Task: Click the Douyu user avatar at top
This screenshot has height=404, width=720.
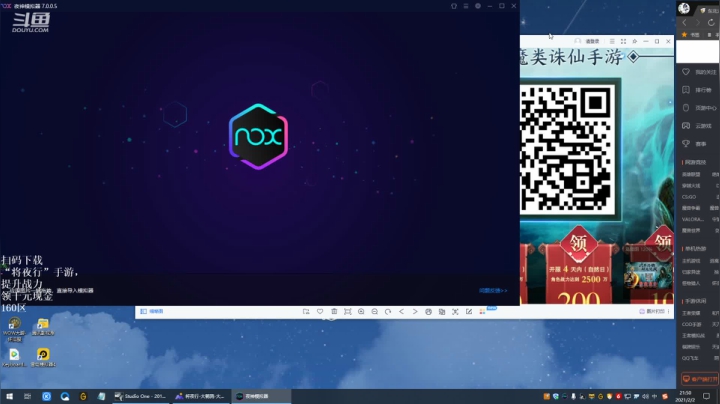Action: (684, 8)
